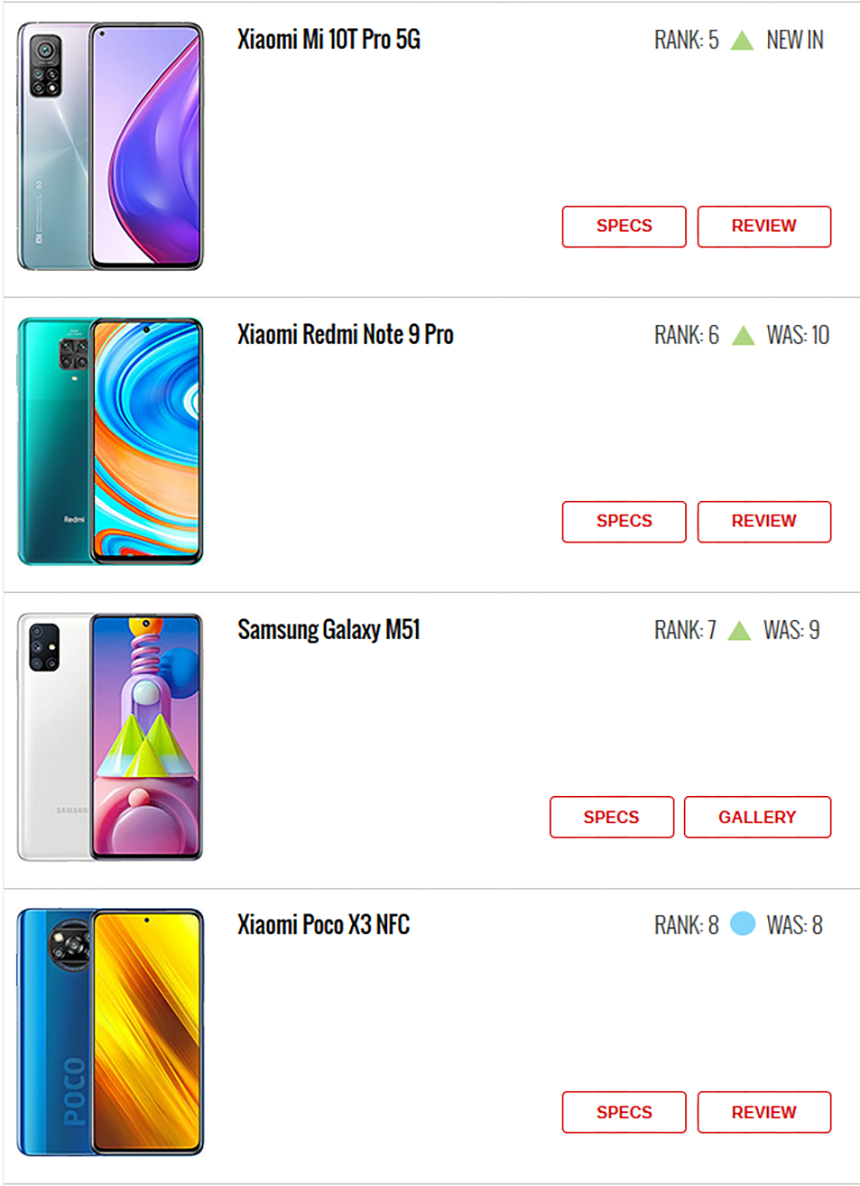The width and height of the screenshot is (860, 1186).
Task: Click the Xiaomi Mi 10T Pro 5G title
Action: (329, 39)
